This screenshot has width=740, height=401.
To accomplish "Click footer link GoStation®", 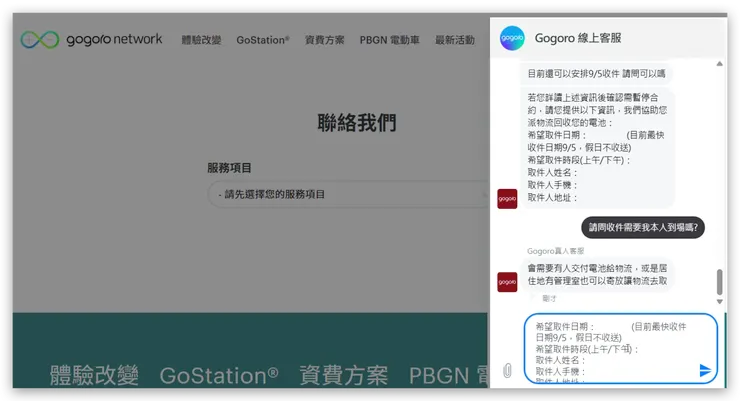I will pyautogui.click(x=219, y=376).
